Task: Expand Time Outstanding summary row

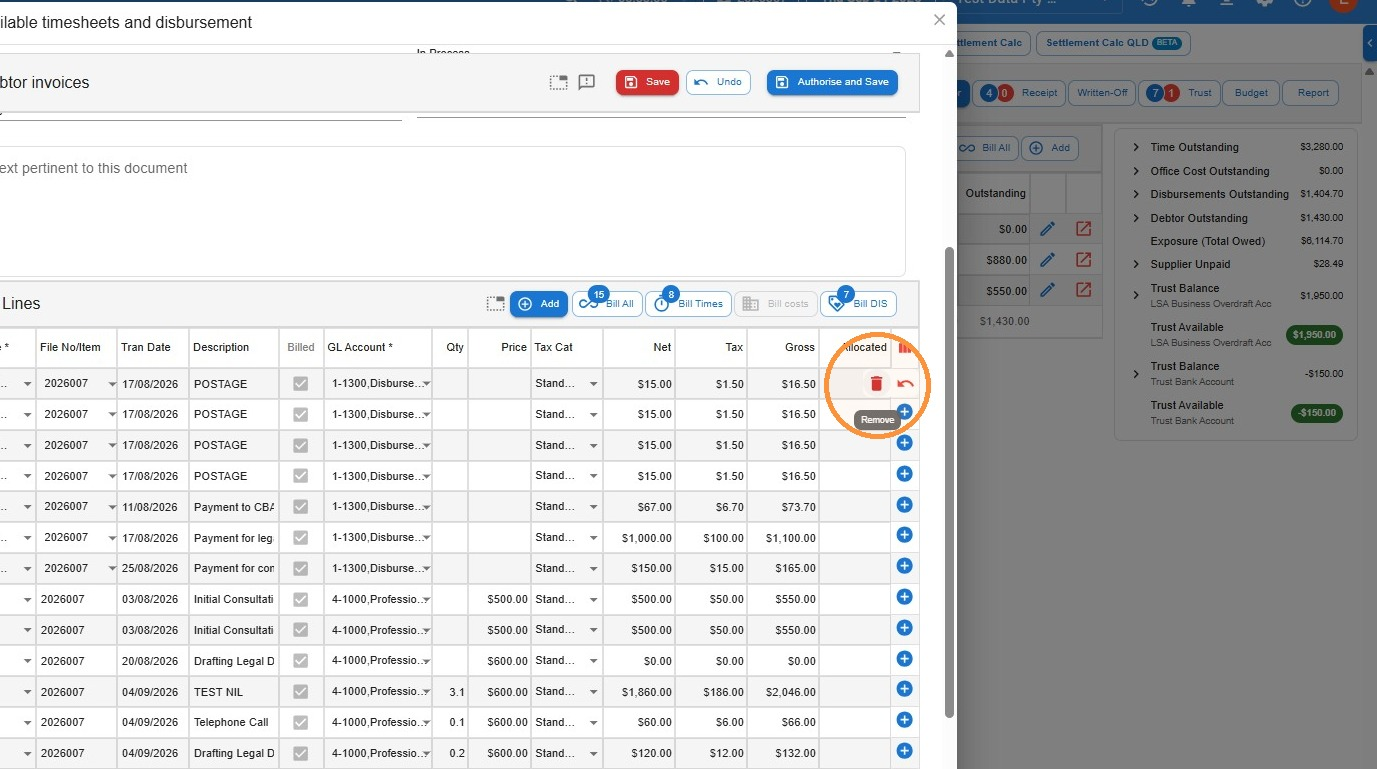Action: pos(1136,147)
